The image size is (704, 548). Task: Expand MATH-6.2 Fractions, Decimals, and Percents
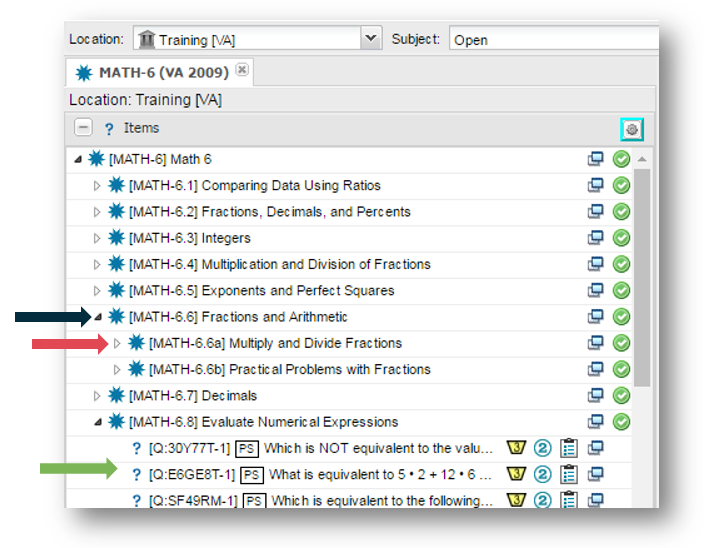[97, 212]
